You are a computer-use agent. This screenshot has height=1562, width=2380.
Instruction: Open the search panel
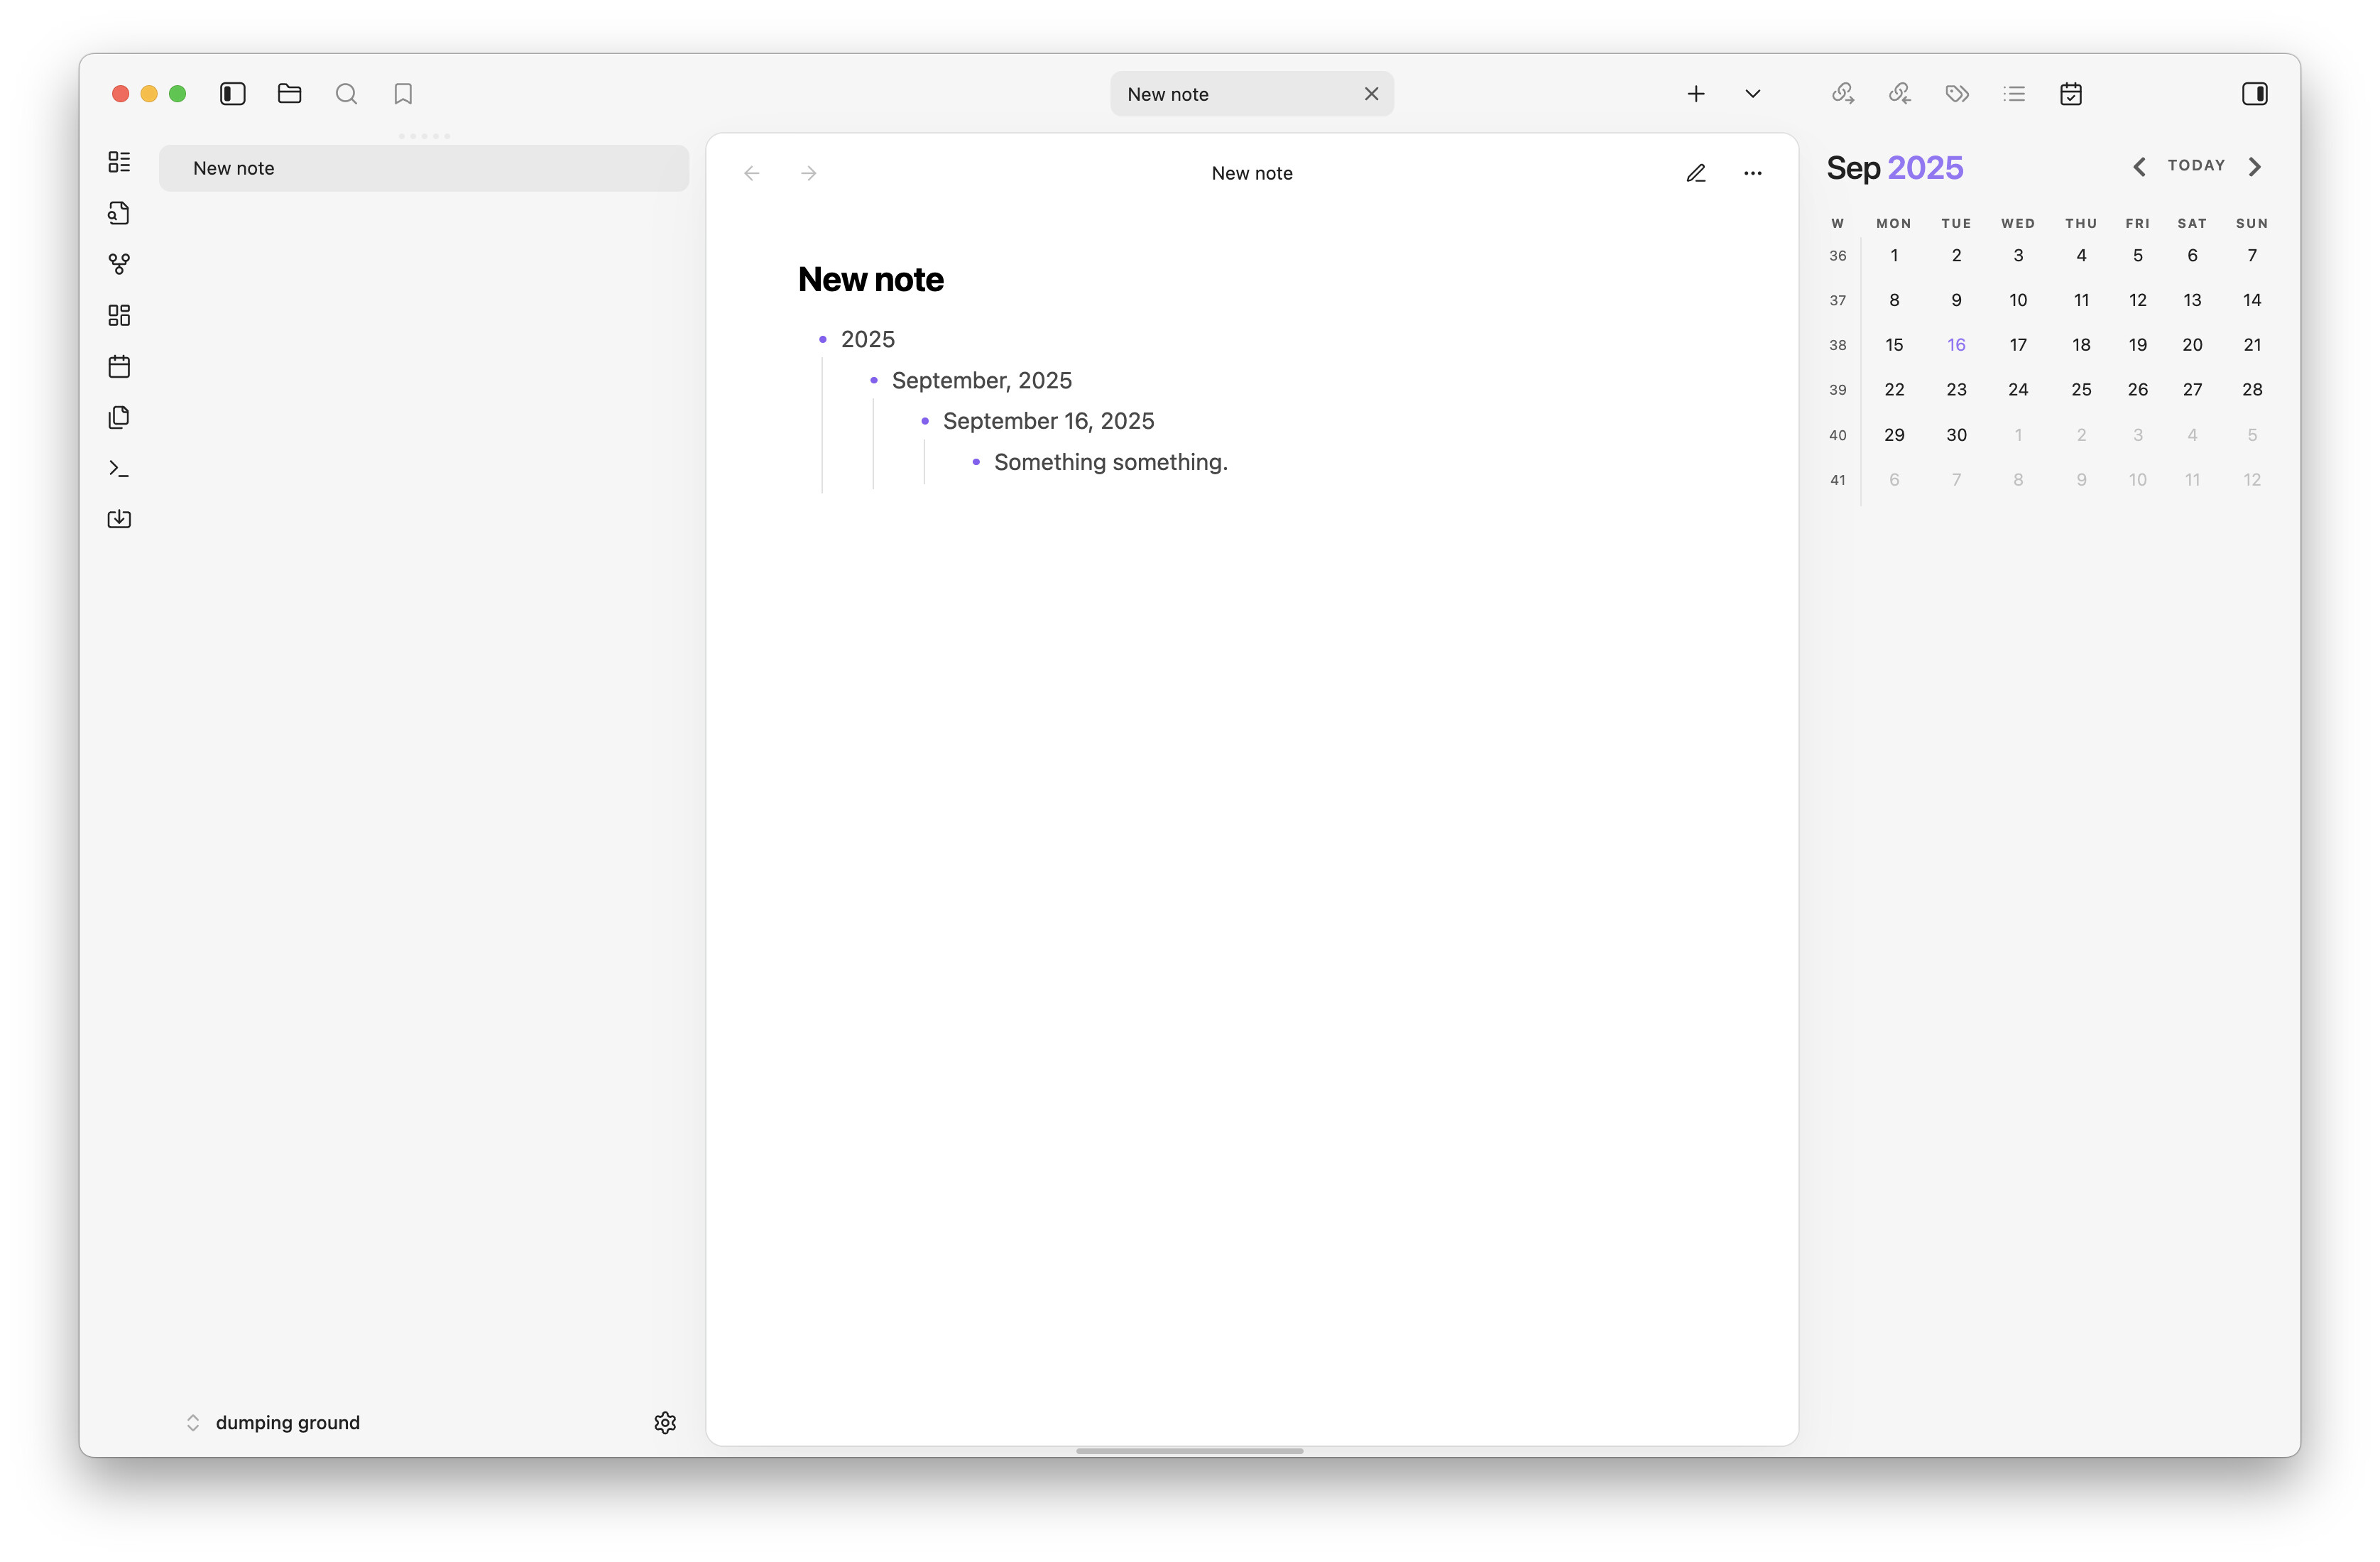pos(346,94)
